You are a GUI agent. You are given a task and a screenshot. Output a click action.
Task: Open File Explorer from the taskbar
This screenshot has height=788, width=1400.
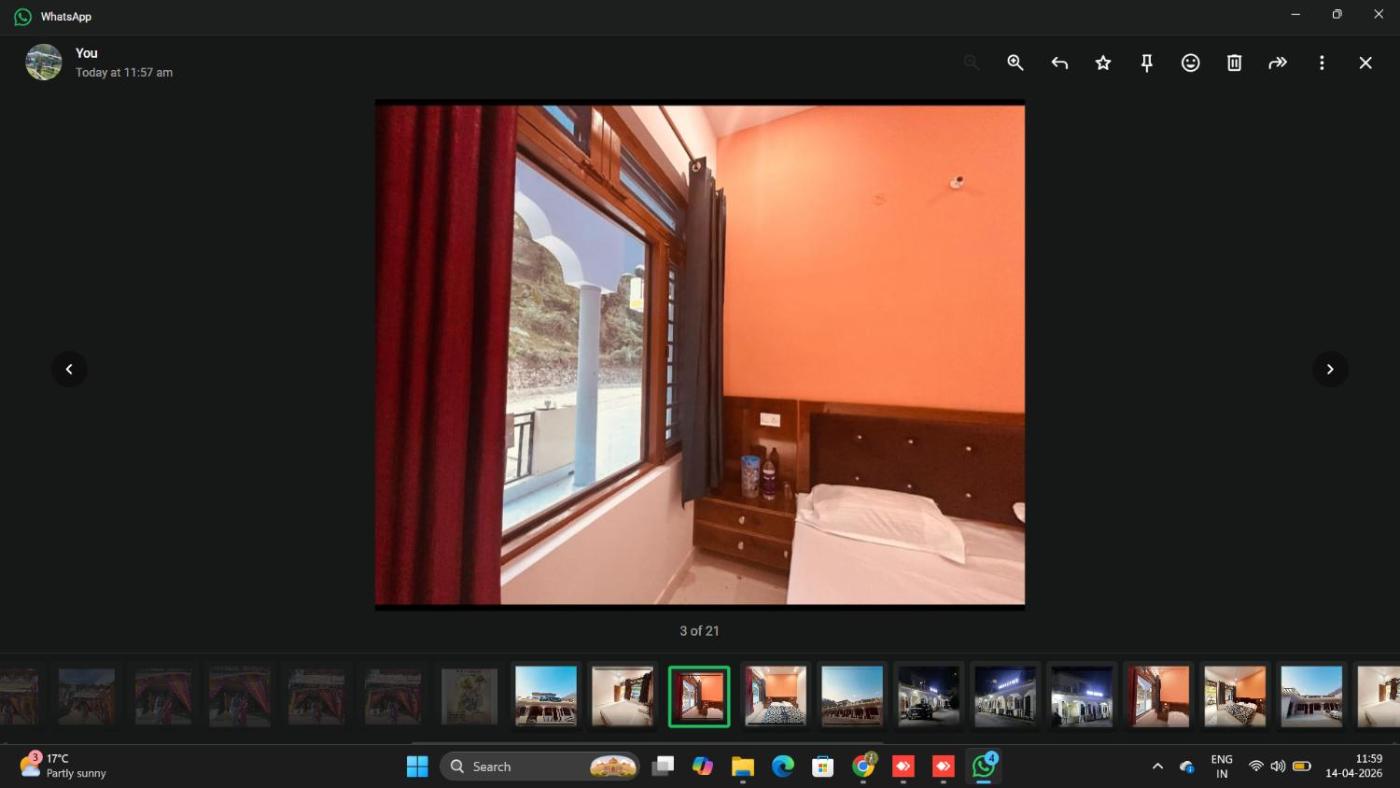click(742, 767)
